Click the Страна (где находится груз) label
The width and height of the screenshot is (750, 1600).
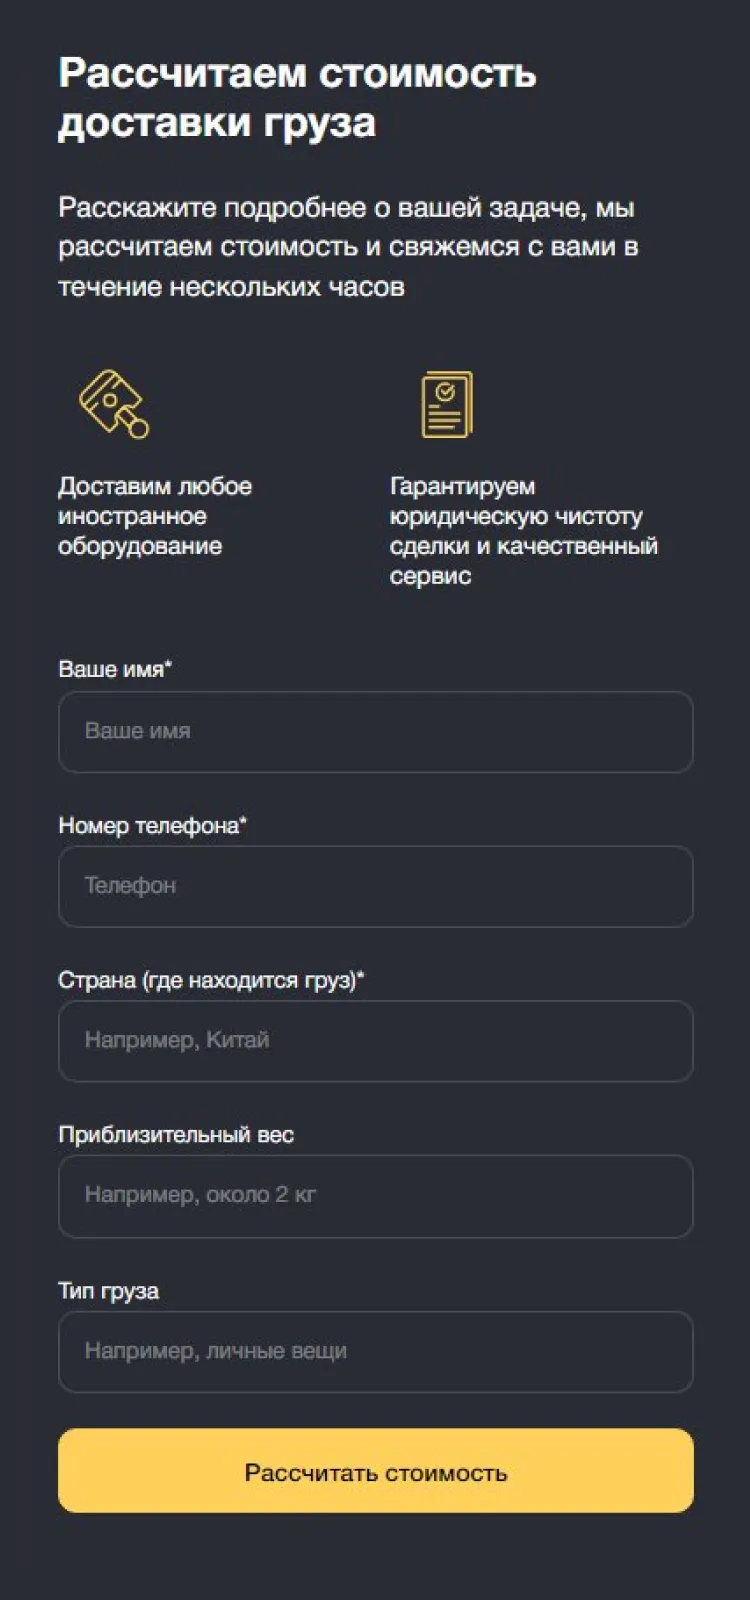point(206,981)
